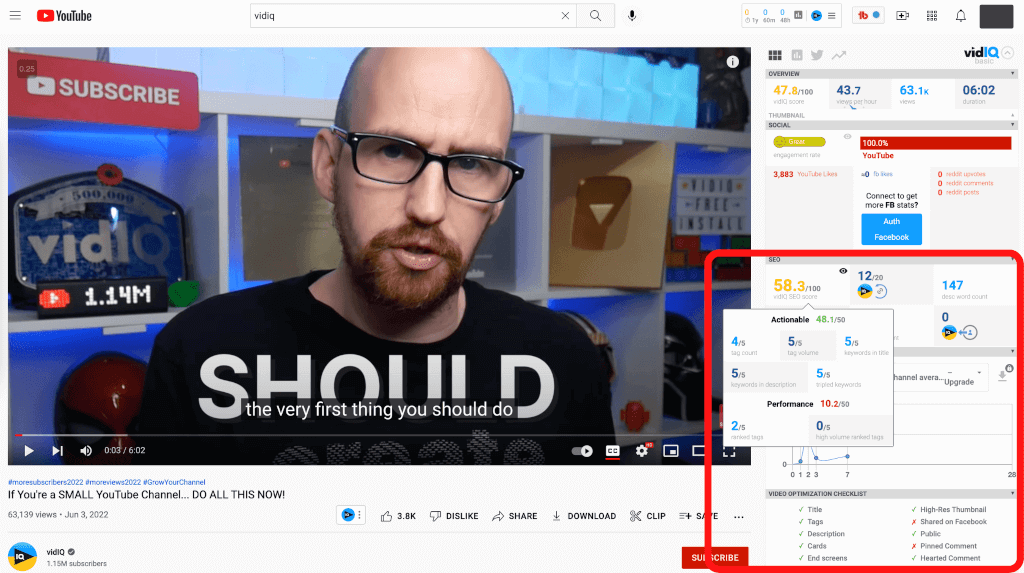
Task: Open the #GrowYourChannel hashtag
Action: (174, 482)
